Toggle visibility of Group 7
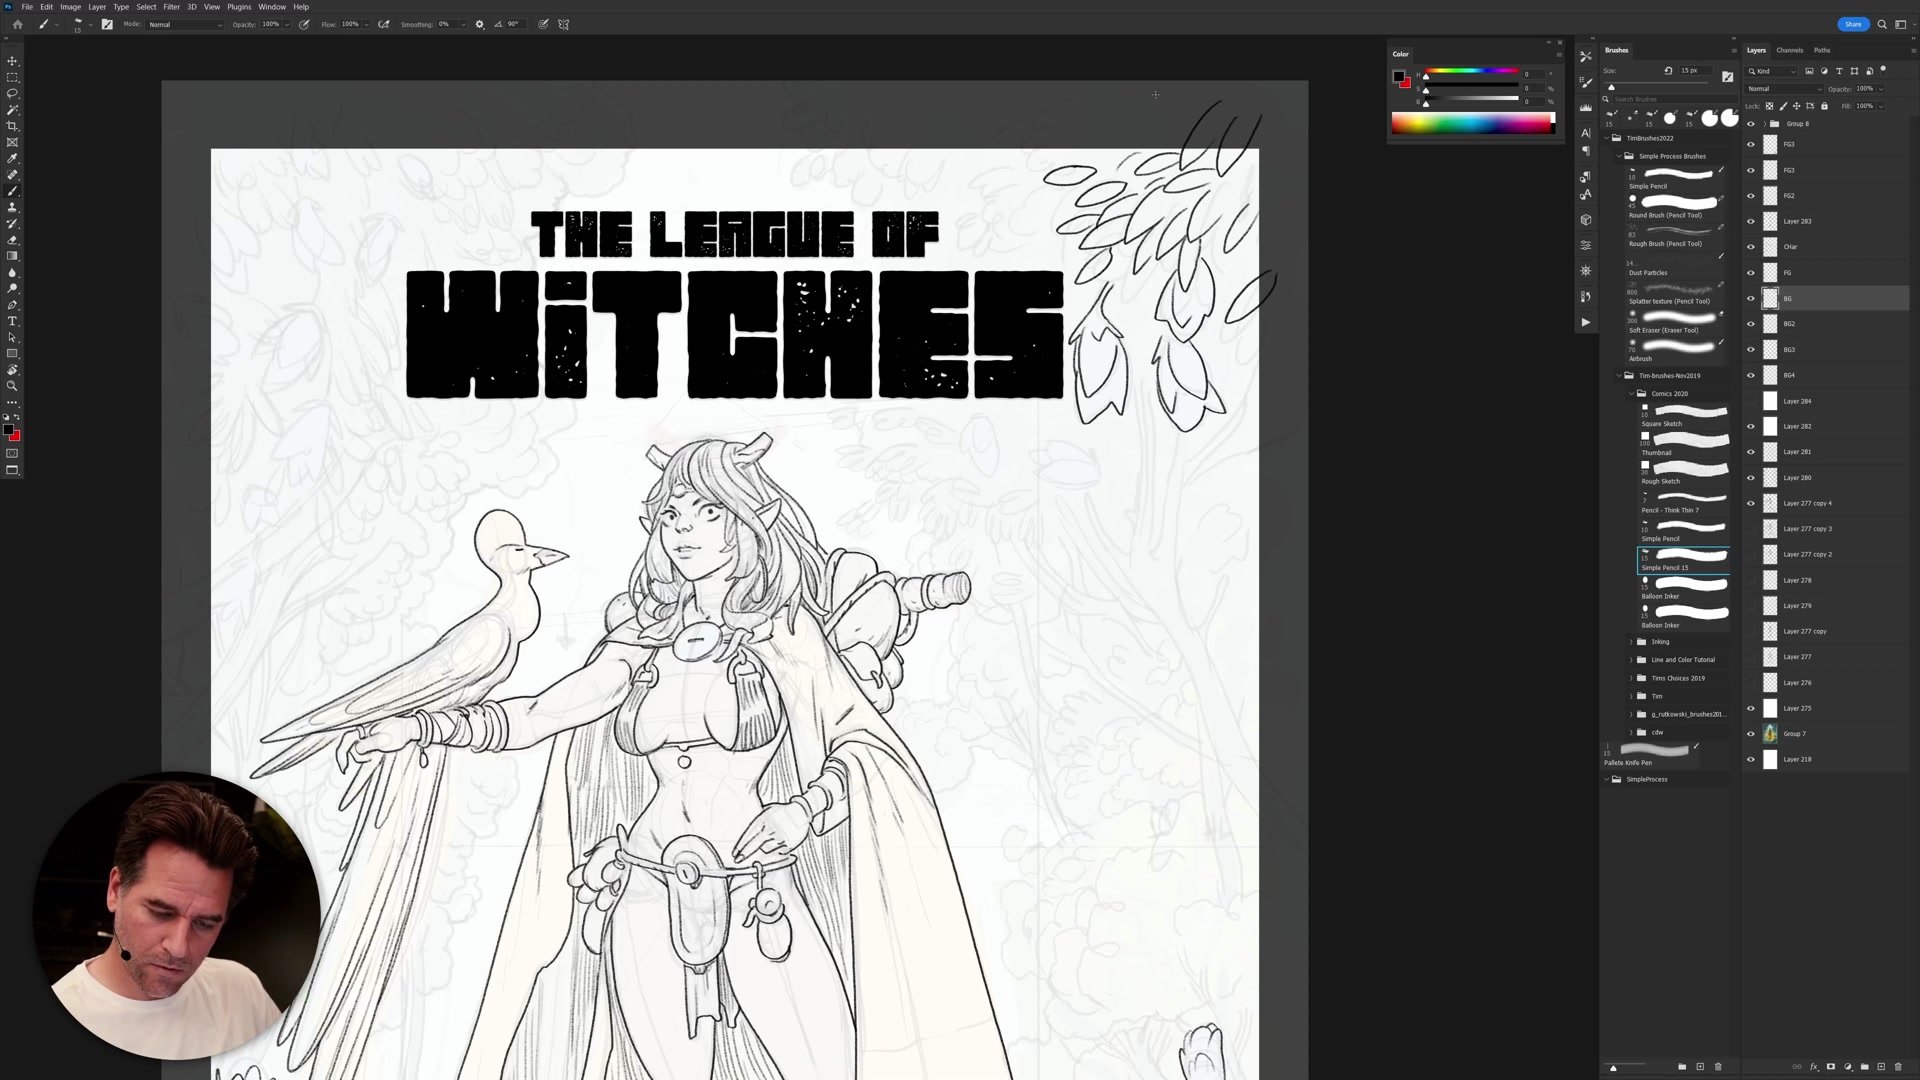 tap(1750, 734)
